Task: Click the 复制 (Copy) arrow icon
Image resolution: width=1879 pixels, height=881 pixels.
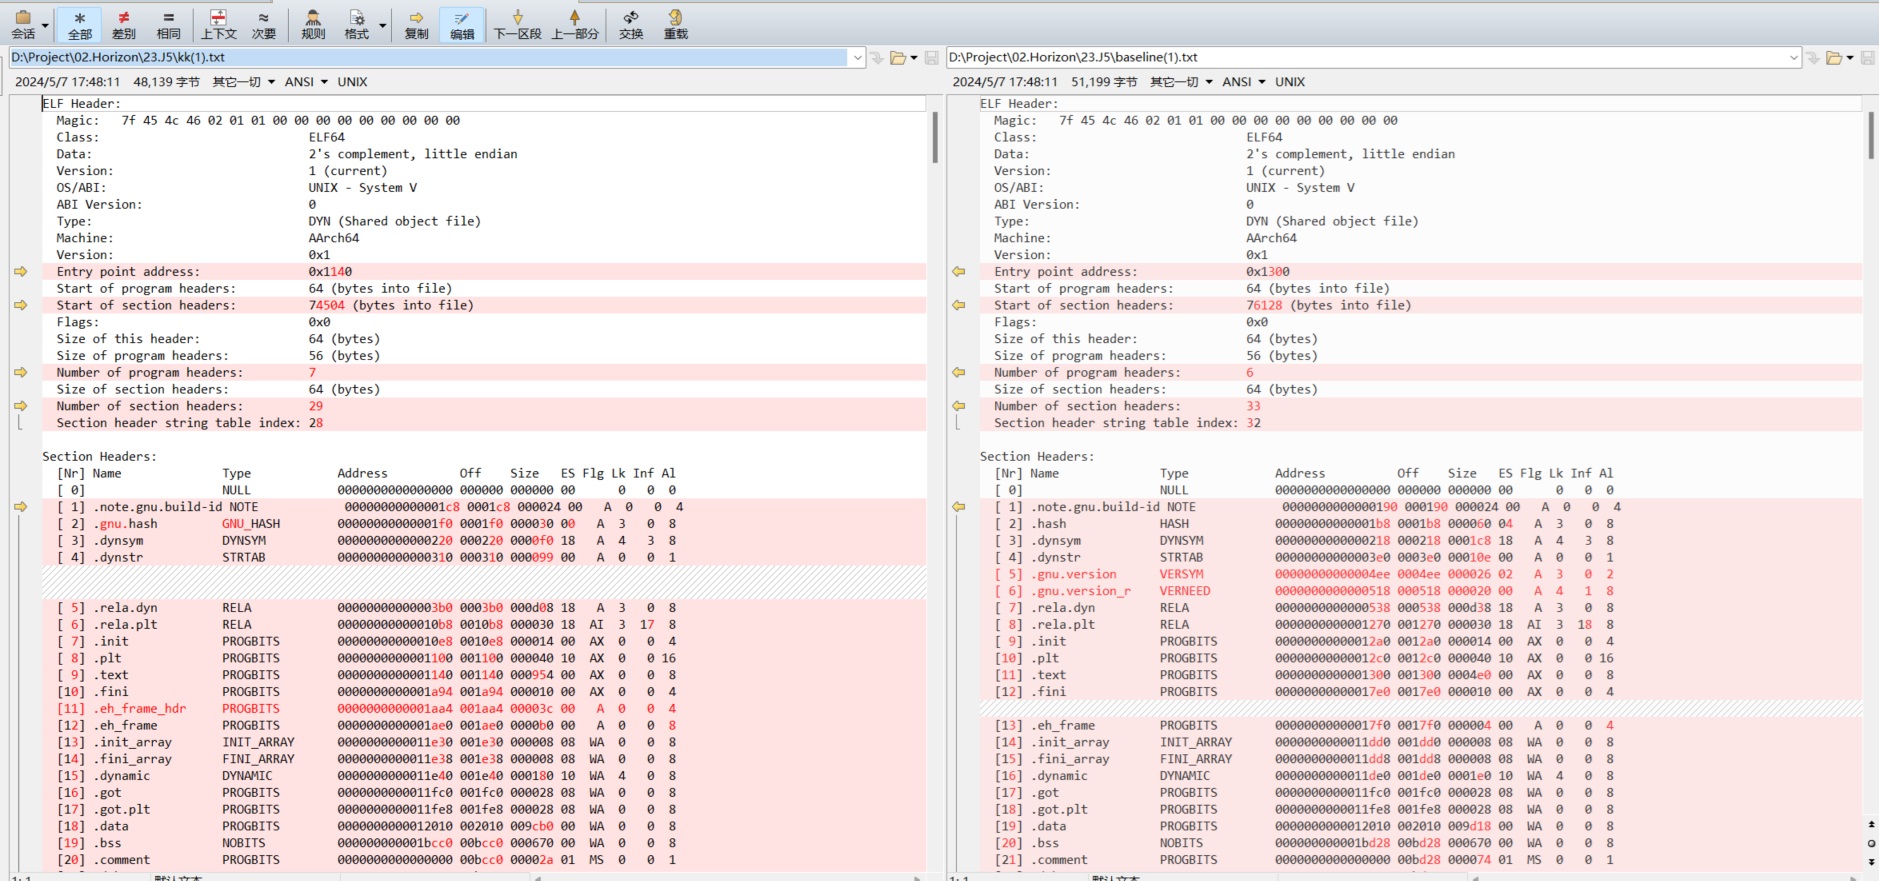Action: coord(416,24)
